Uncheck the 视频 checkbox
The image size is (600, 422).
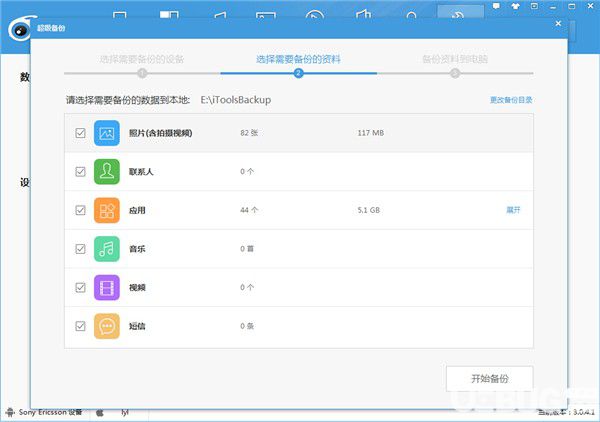pyautogui.click(x=80, y=287)
